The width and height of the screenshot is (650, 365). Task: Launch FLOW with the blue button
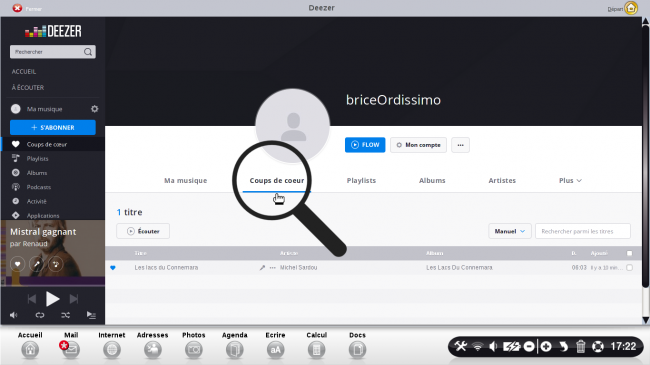(x=365, y=145)
